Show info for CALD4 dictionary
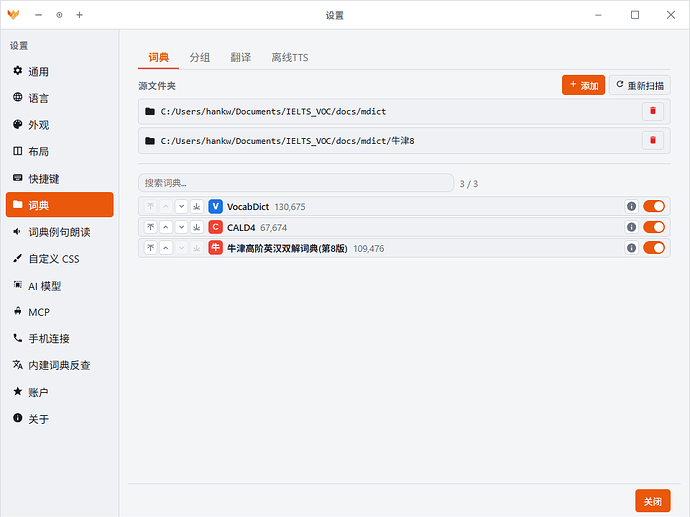The image size is (690, 517). coord(631,227)
